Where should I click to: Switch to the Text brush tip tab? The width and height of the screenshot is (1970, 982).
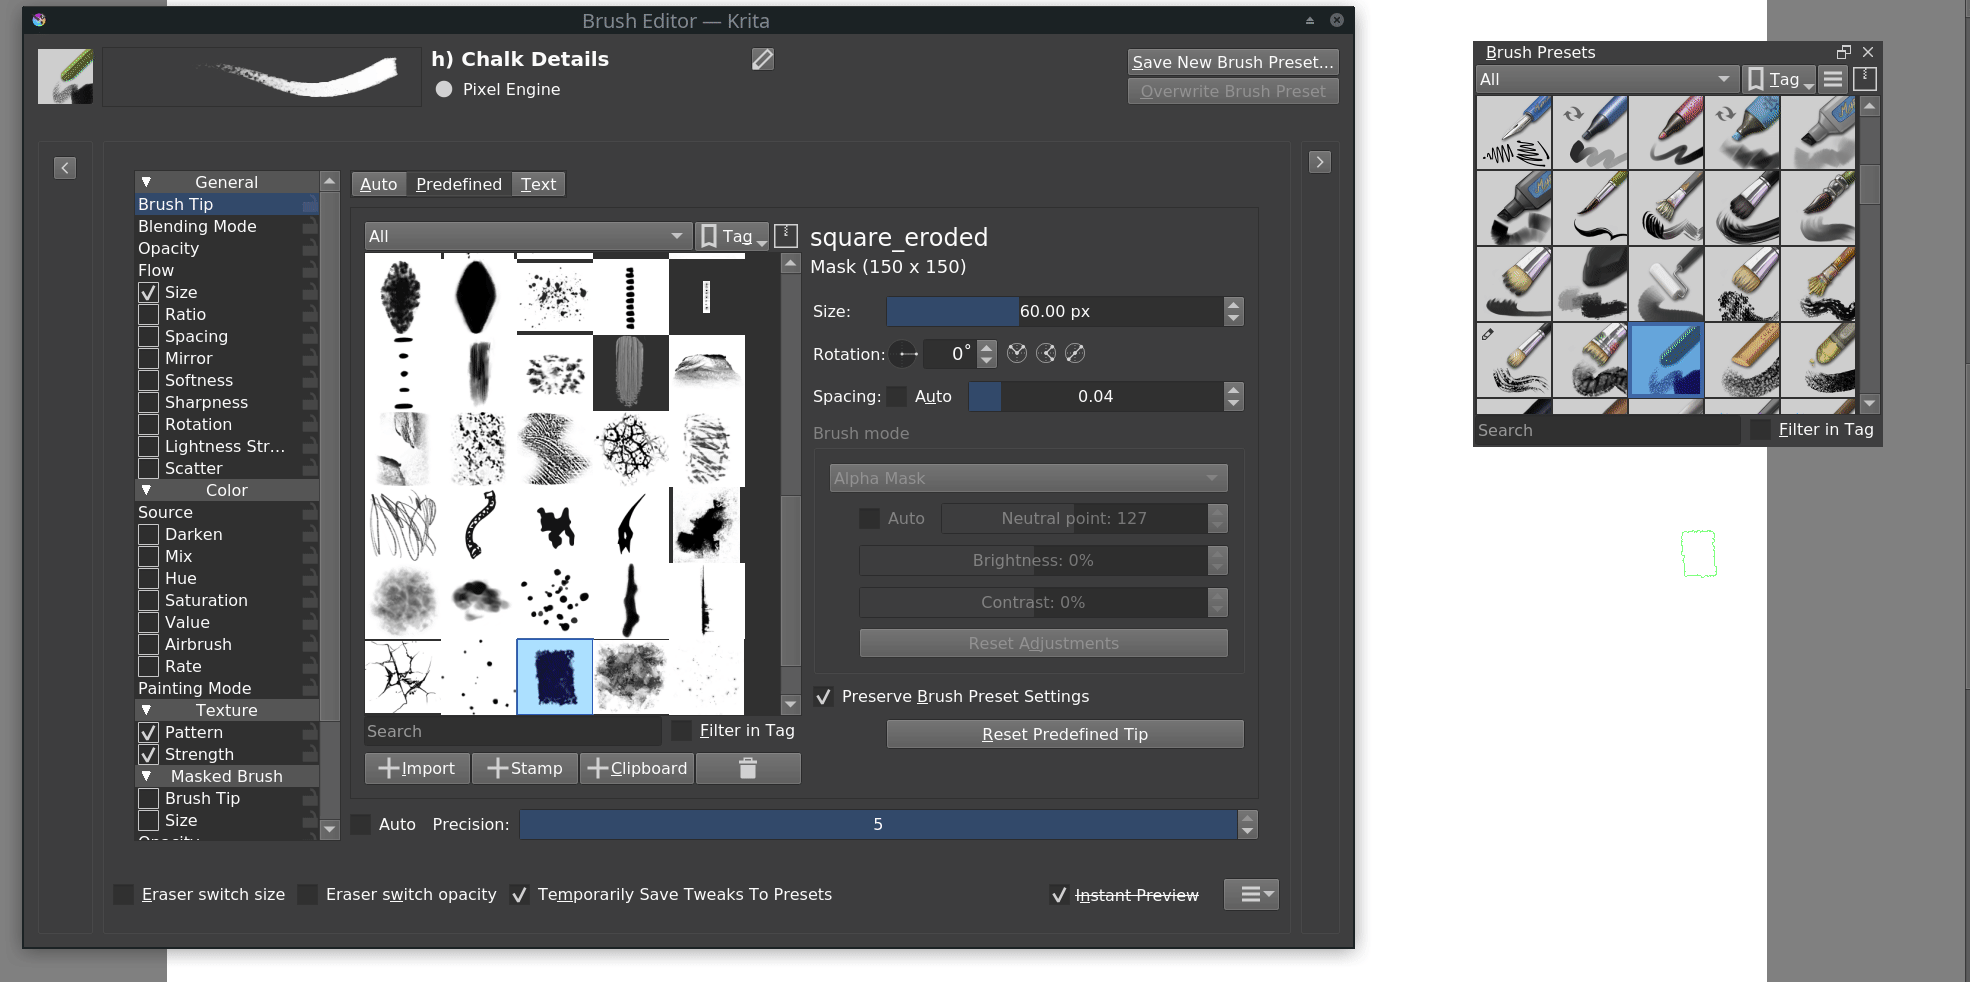click(x=538, y=184)
